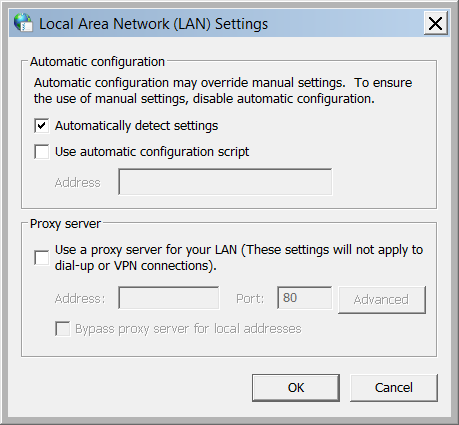Click the Port label beside the 80 field
Screen dimensions: 459x425
[x=250, y=298]
